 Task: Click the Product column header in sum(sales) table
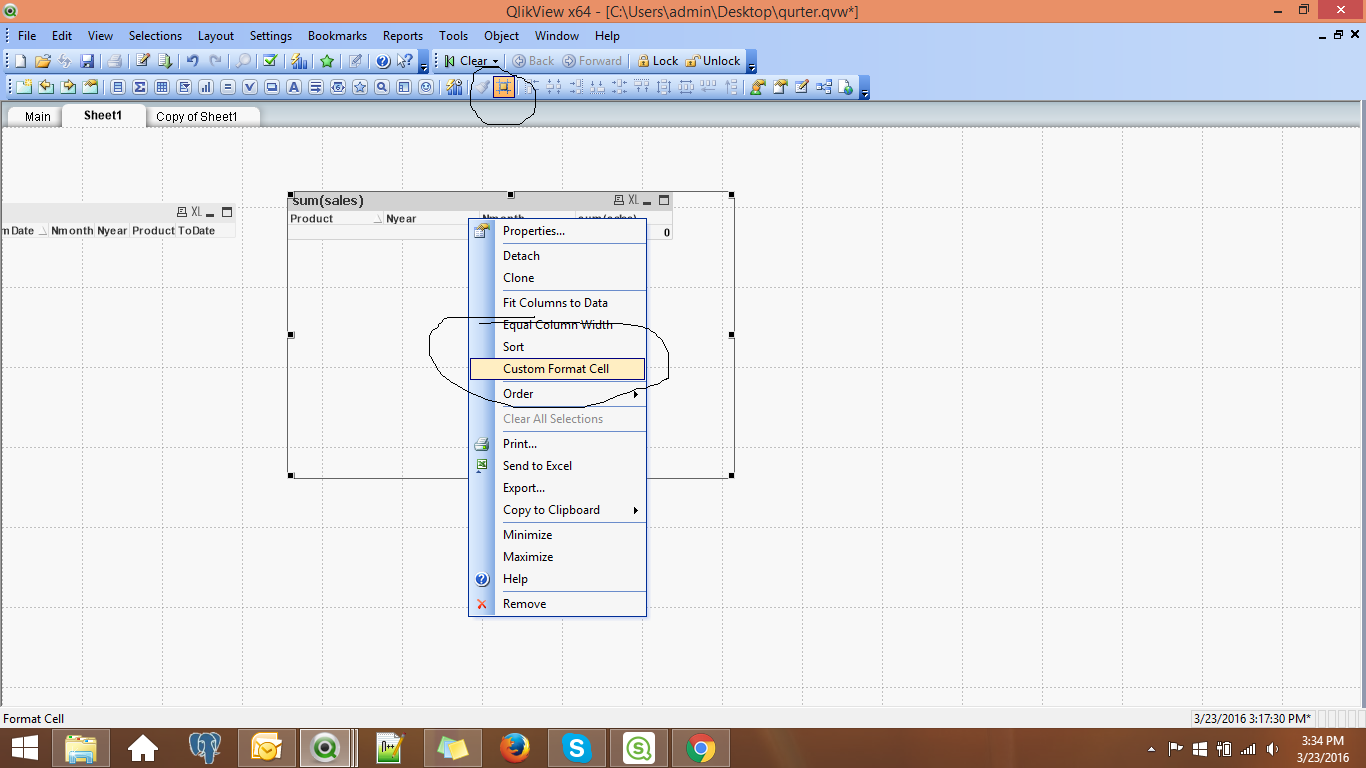tap(312, 219)
